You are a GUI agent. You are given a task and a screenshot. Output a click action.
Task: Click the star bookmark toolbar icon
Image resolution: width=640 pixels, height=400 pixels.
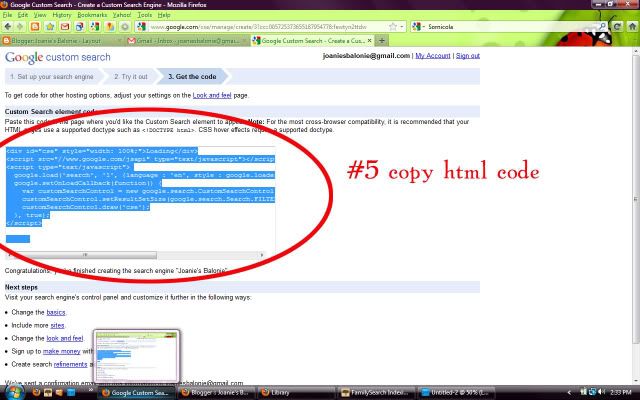50,27
